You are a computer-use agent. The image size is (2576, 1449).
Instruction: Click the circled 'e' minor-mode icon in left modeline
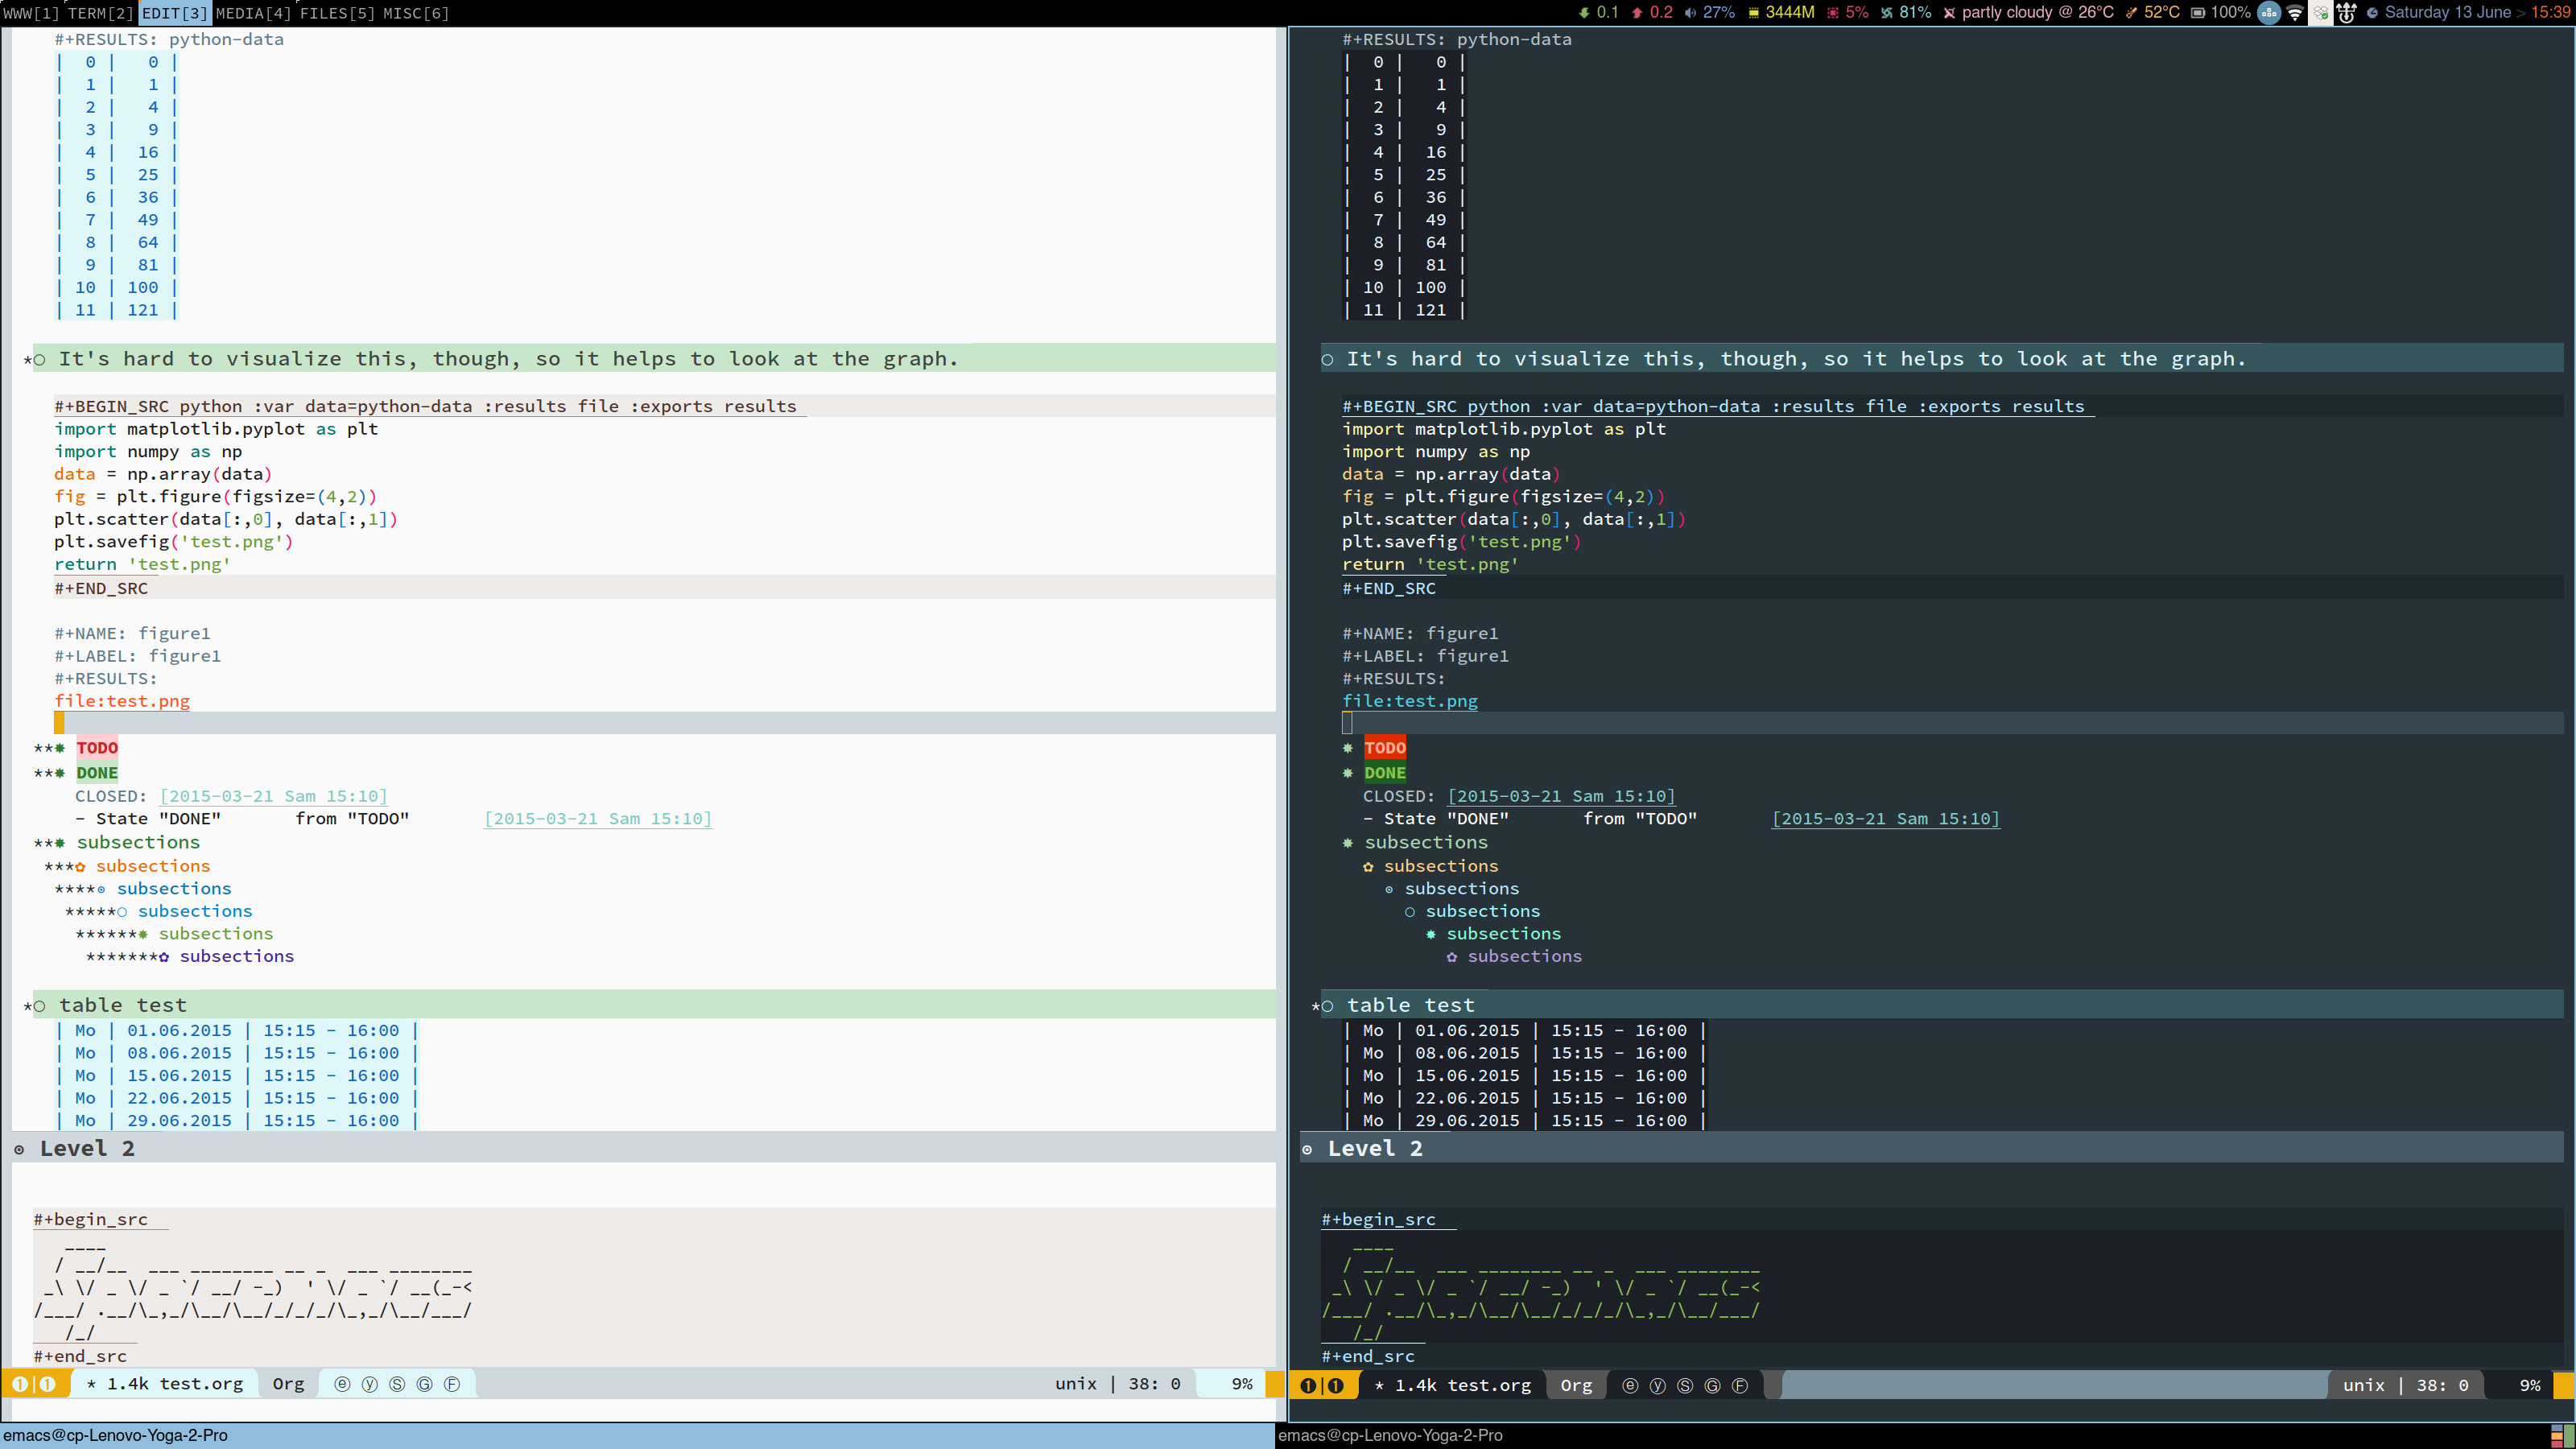342,1384
